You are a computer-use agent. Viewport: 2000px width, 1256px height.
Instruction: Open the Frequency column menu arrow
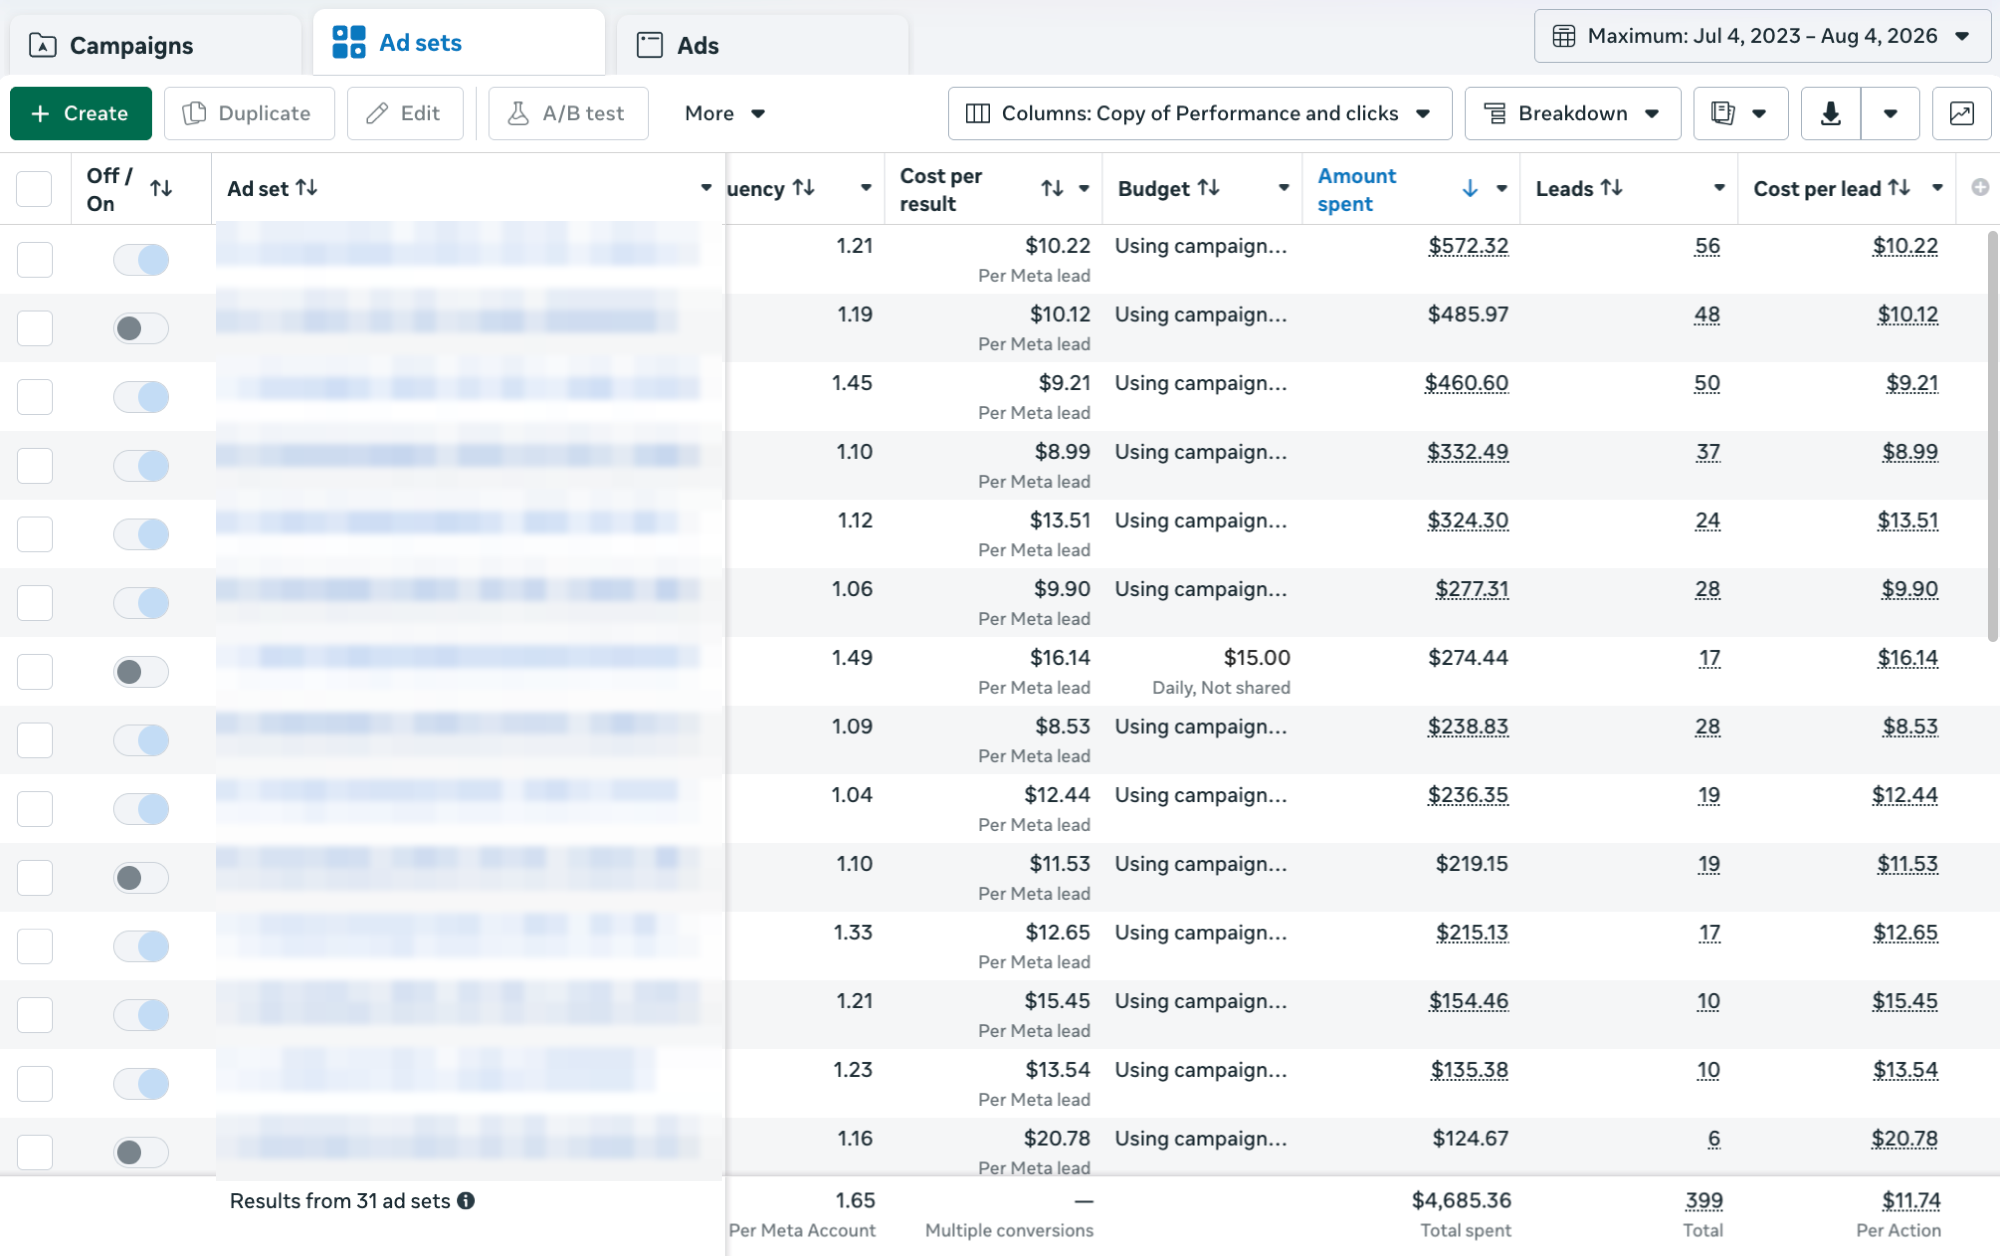866,188
